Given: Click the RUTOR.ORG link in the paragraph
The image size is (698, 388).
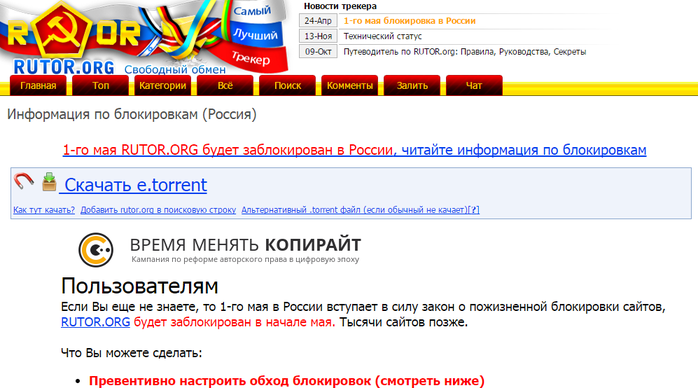Looking at the screenshot, I should click(95, 322).
